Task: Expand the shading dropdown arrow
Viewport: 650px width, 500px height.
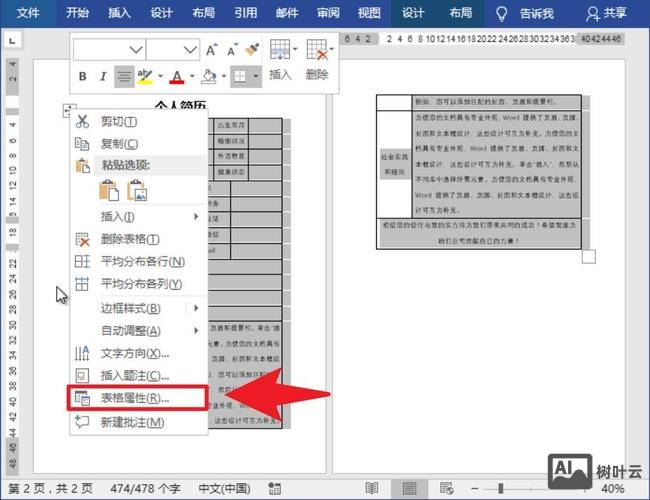Action: tap(224, 76)
